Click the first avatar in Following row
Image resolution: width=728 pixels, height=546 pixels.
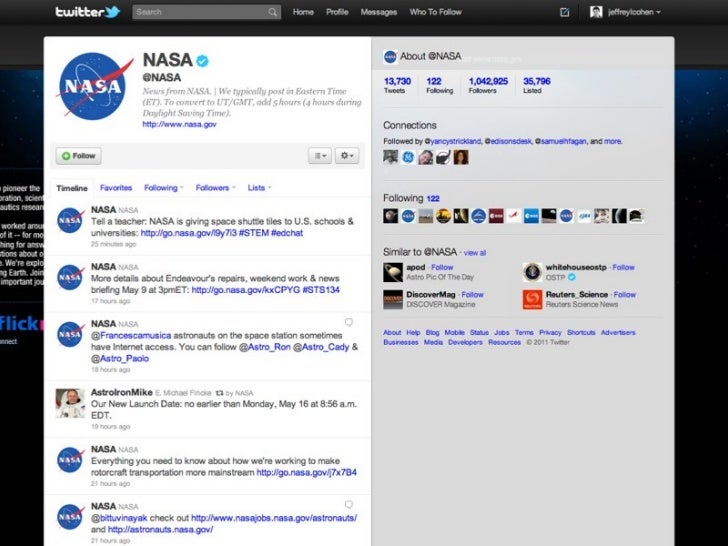tap(390, 216)
